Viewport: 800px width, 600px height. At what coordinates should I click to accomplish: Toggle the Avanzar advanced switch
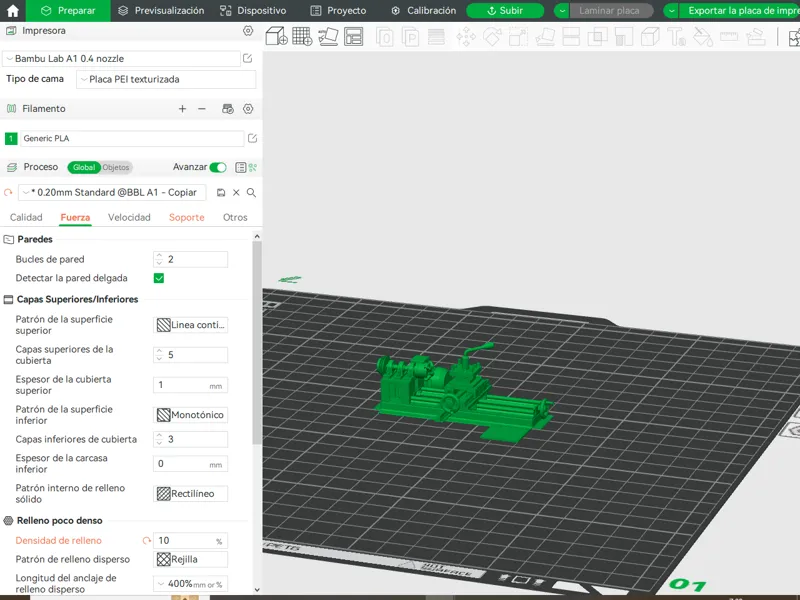coord(218,167)
